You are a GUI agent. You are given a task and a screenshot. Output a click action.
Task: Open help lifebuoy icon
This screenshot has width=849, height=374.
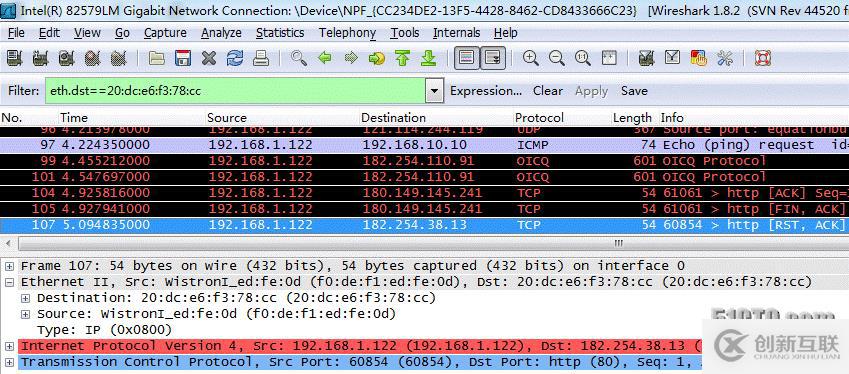click(762, 58)
